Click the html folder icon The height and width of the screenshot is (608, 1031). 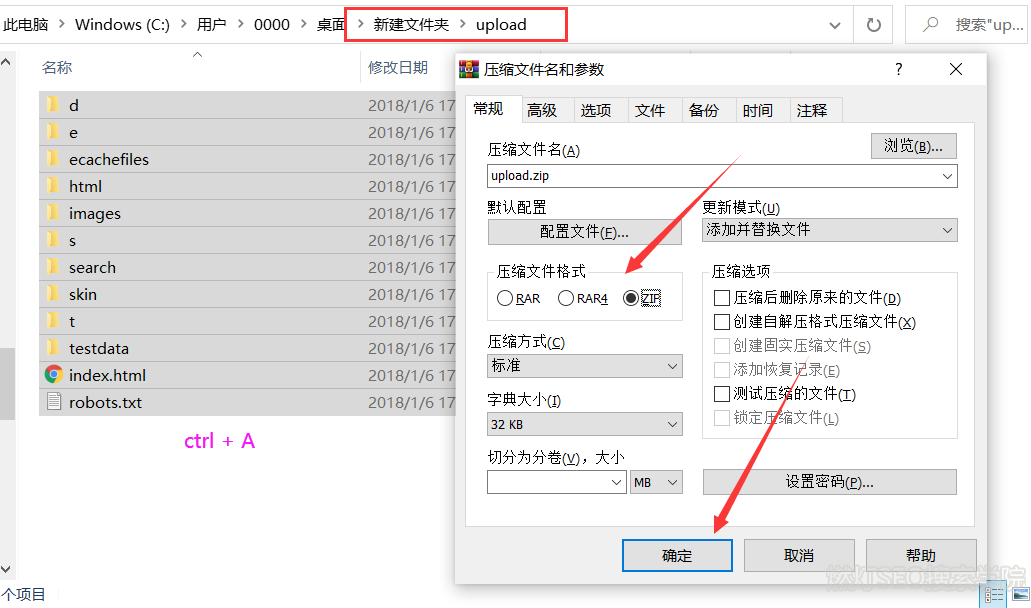coord(53,185)
